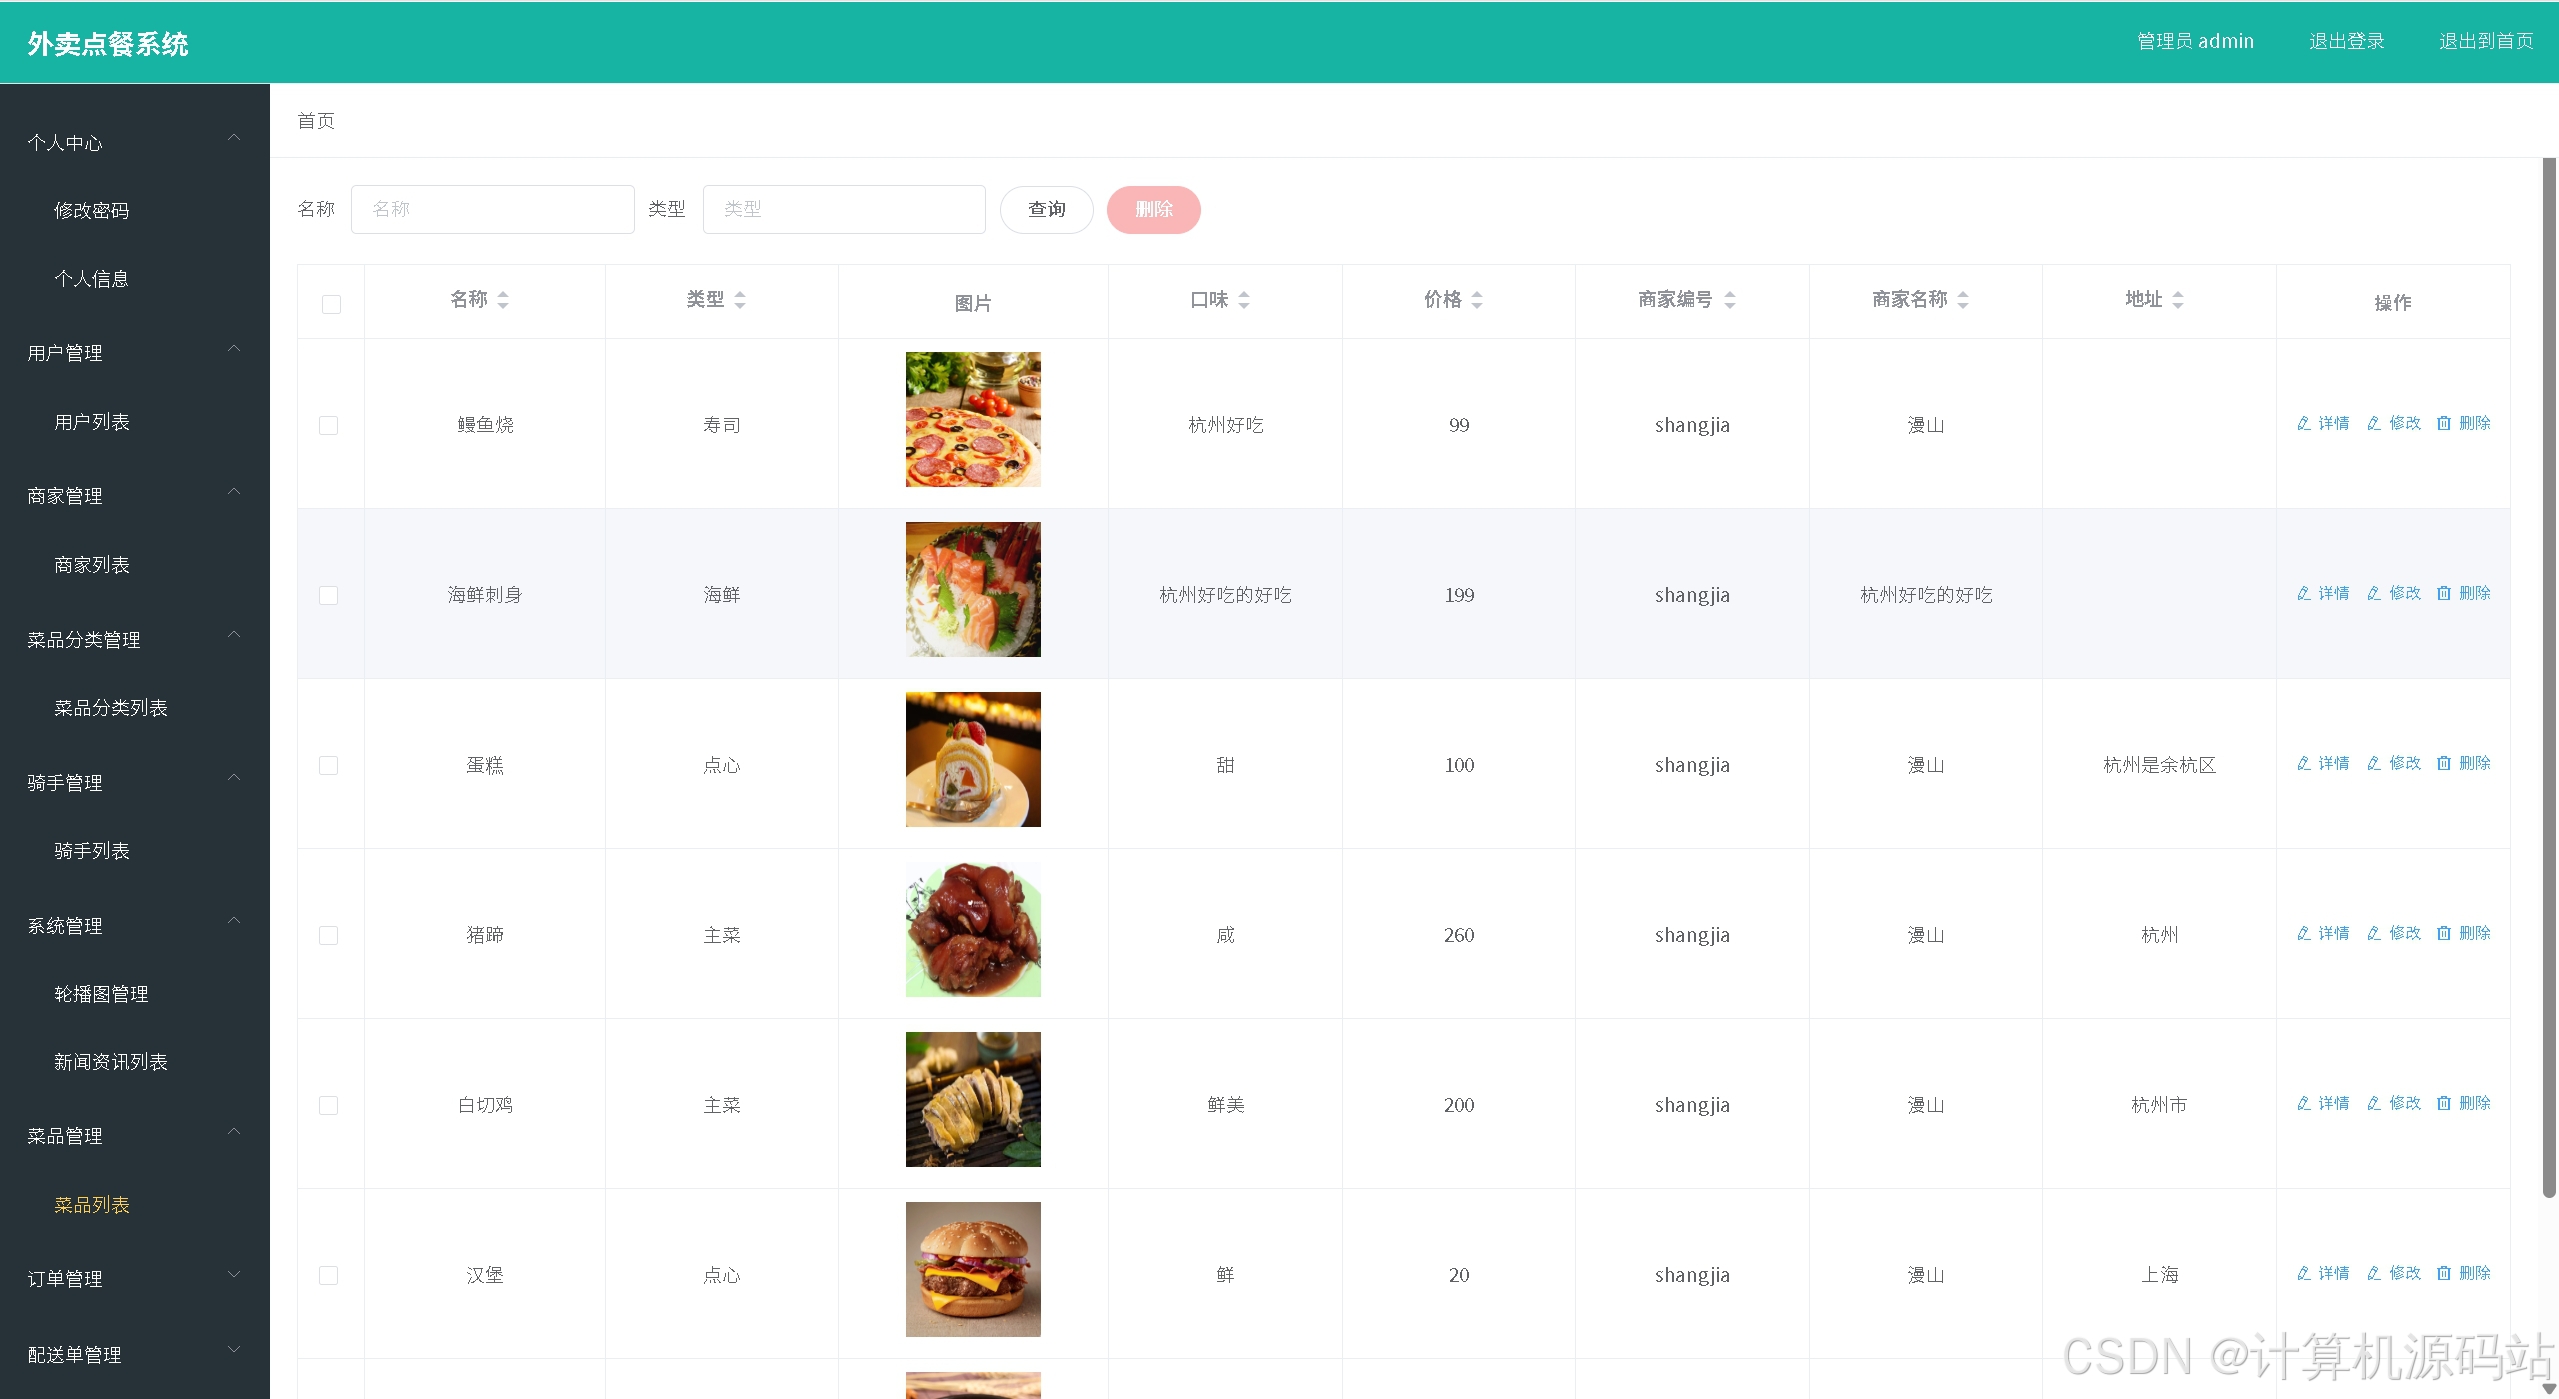The image size is (2559, 1399).
Task: Toggle the select-all header checkbox
Action: tap(331, 304)
